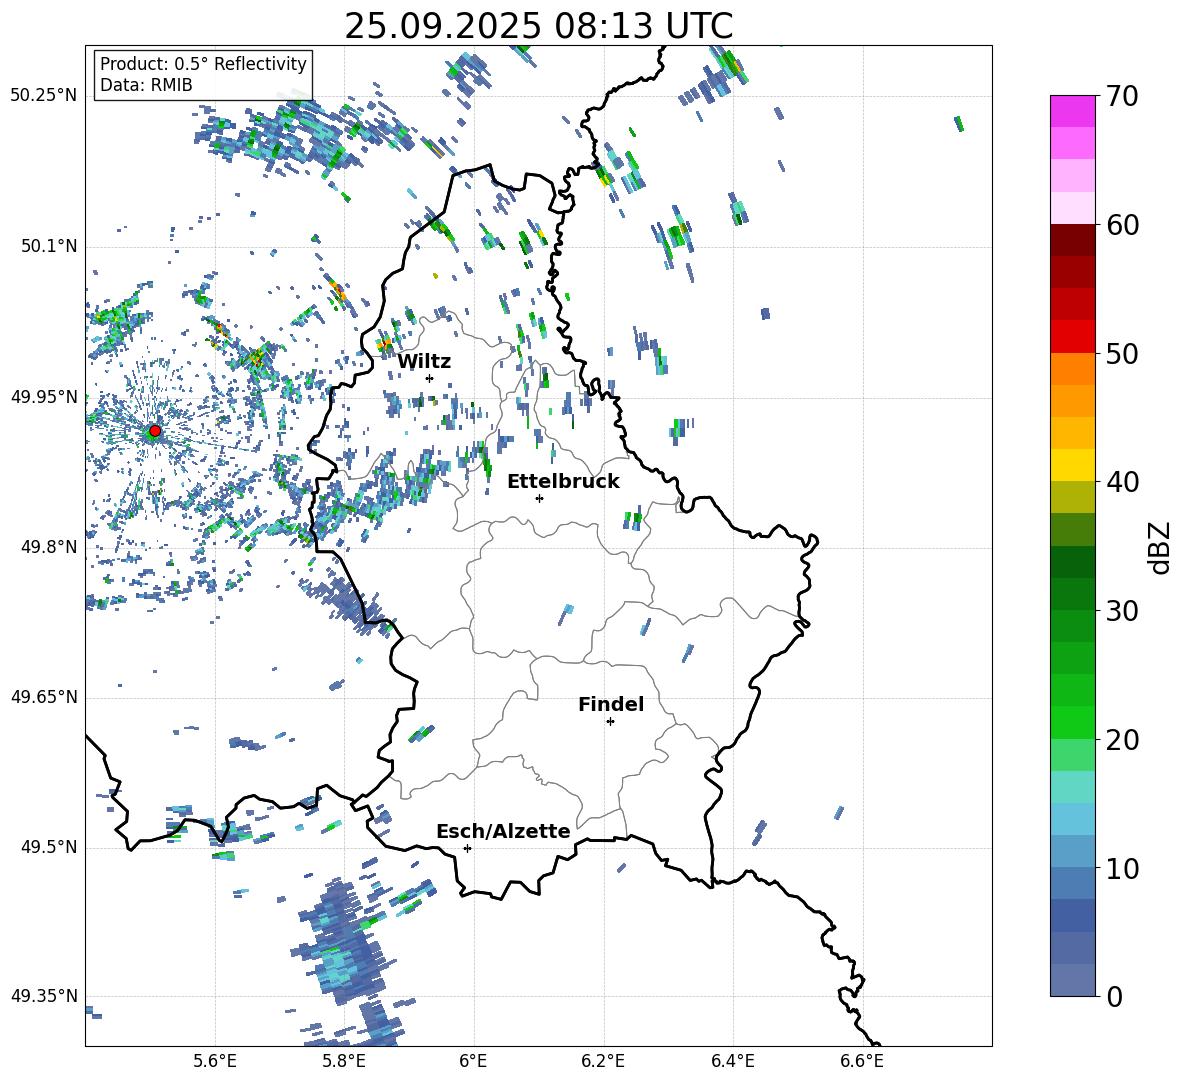Pick the yellow 40 dBZ colorbar swatch
Image resolution: width=1184 pixels, height=1081 pixels.
coord(1073,465)
